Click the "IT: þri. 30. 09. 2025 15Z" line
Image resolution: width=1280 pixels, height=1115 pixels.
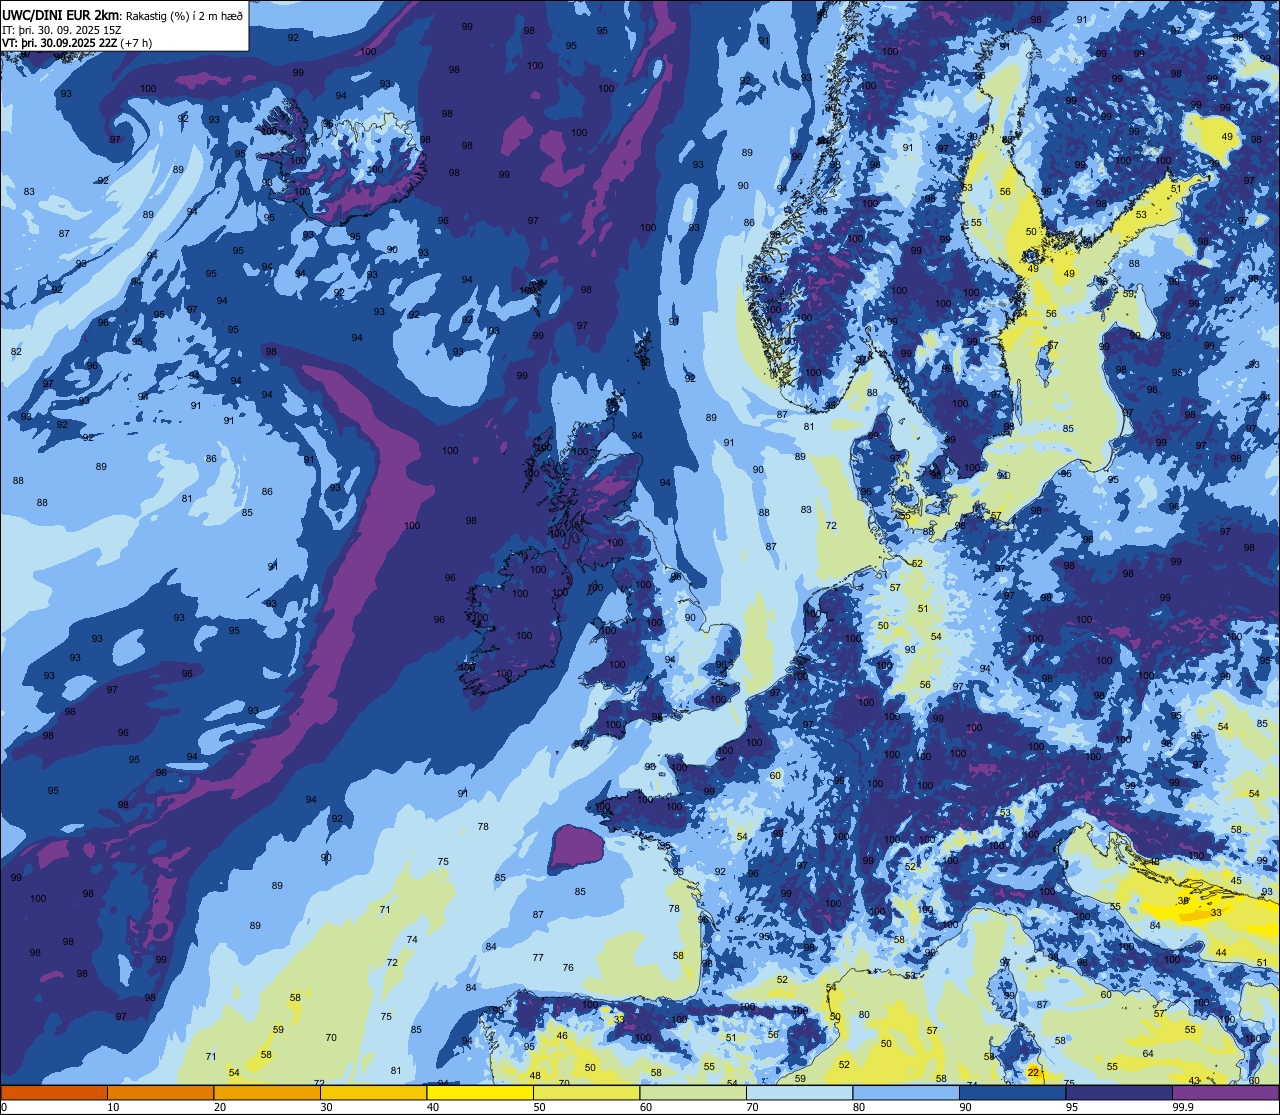(x=62, y=29)
